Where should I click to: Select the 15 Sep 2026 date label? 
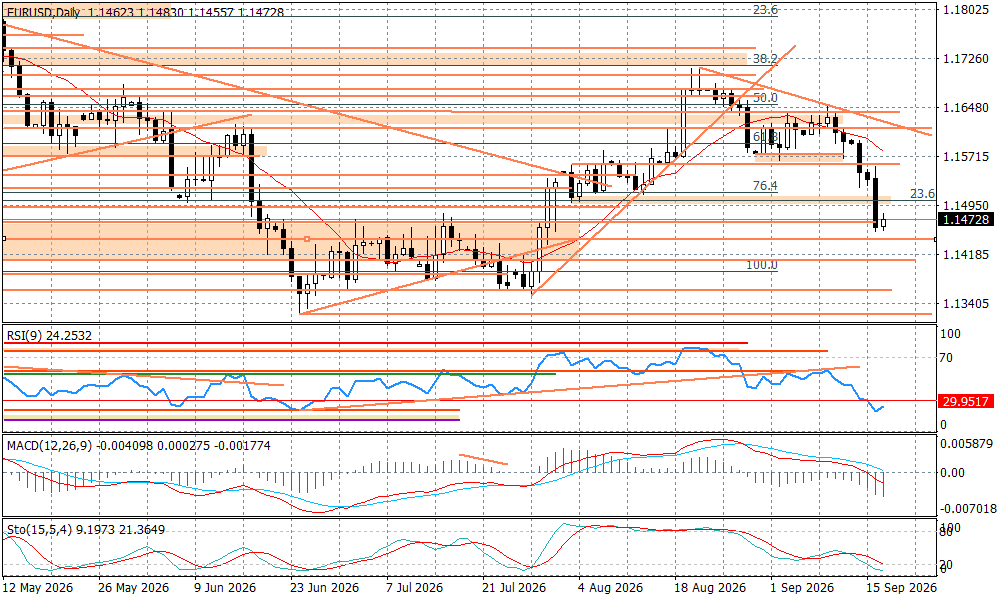click(901, 587)
